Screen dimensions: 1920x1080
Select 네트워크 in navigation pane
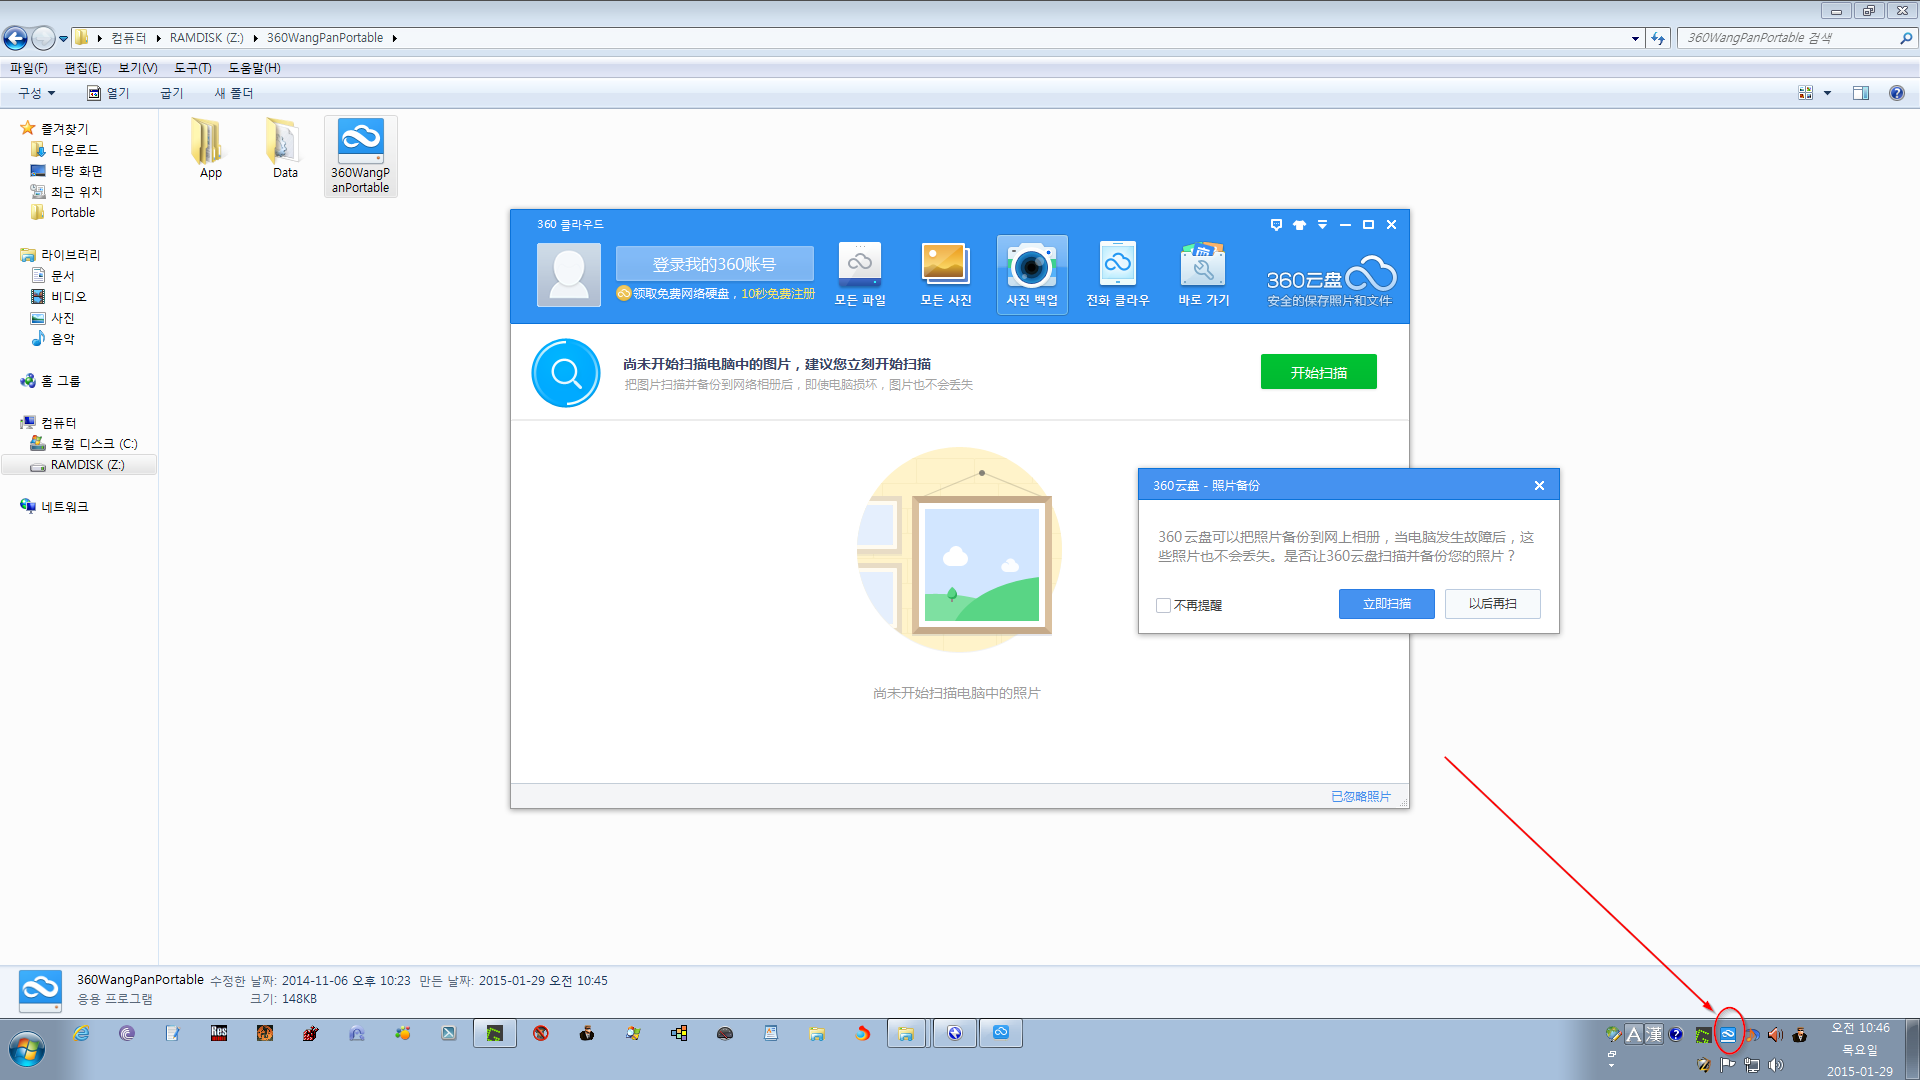coord(55,507)
